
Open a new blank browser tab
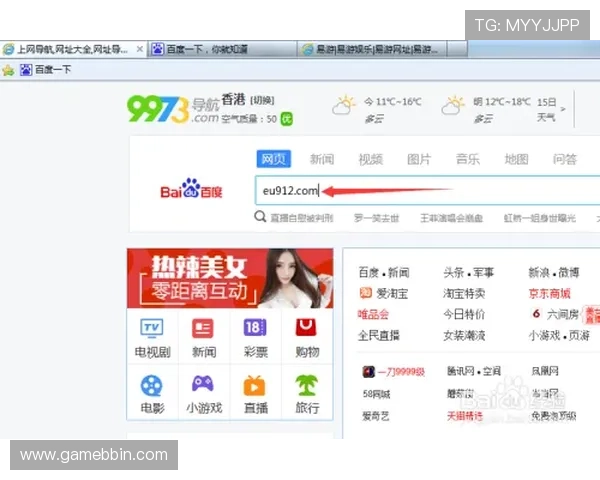(457, 49)
